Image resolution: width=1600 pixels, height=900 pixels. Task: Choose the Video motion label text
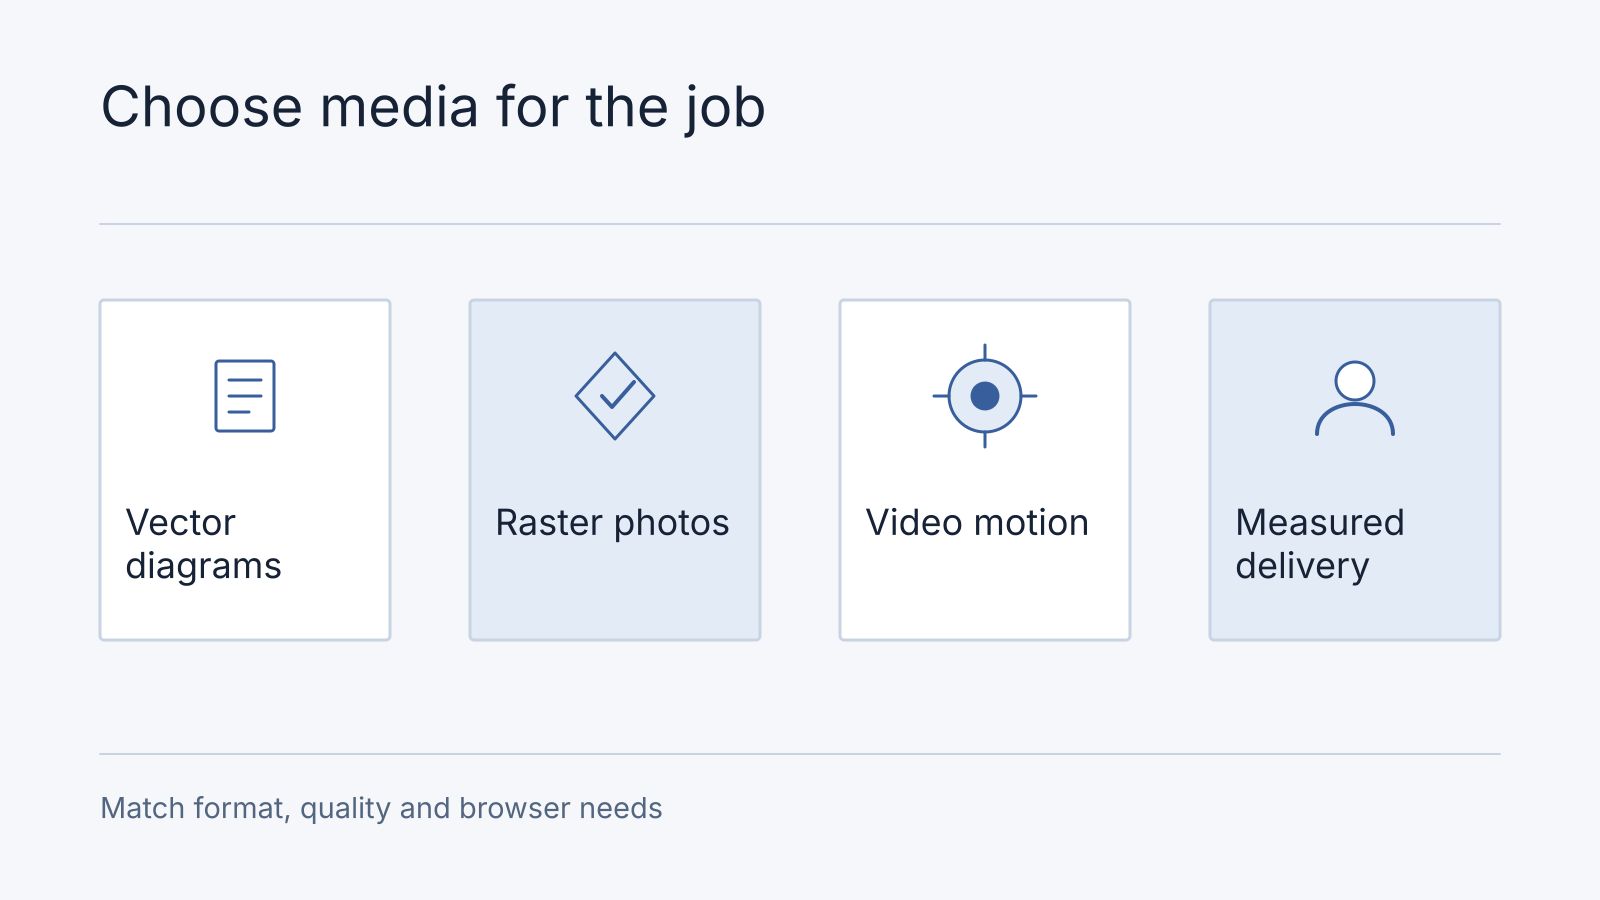click(x=977, y=523)
